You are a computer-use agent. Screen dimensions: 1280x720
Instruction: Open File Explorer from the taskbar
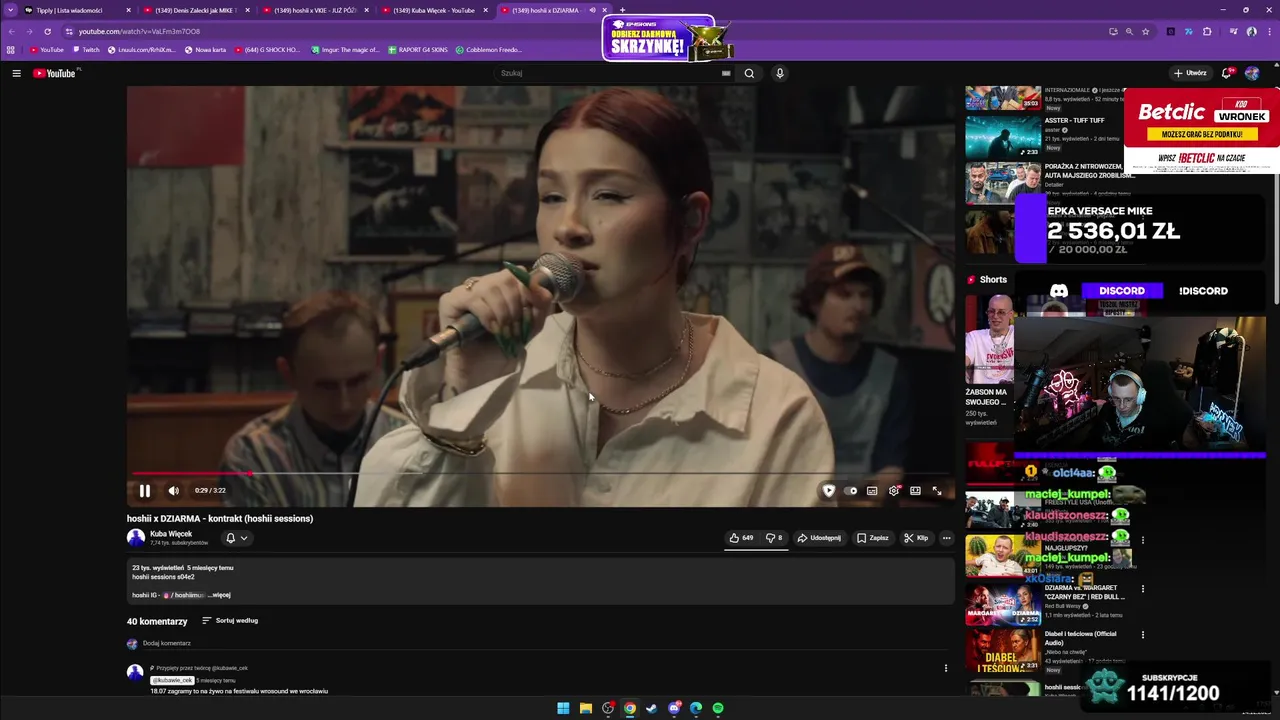[x=586, y=708]
